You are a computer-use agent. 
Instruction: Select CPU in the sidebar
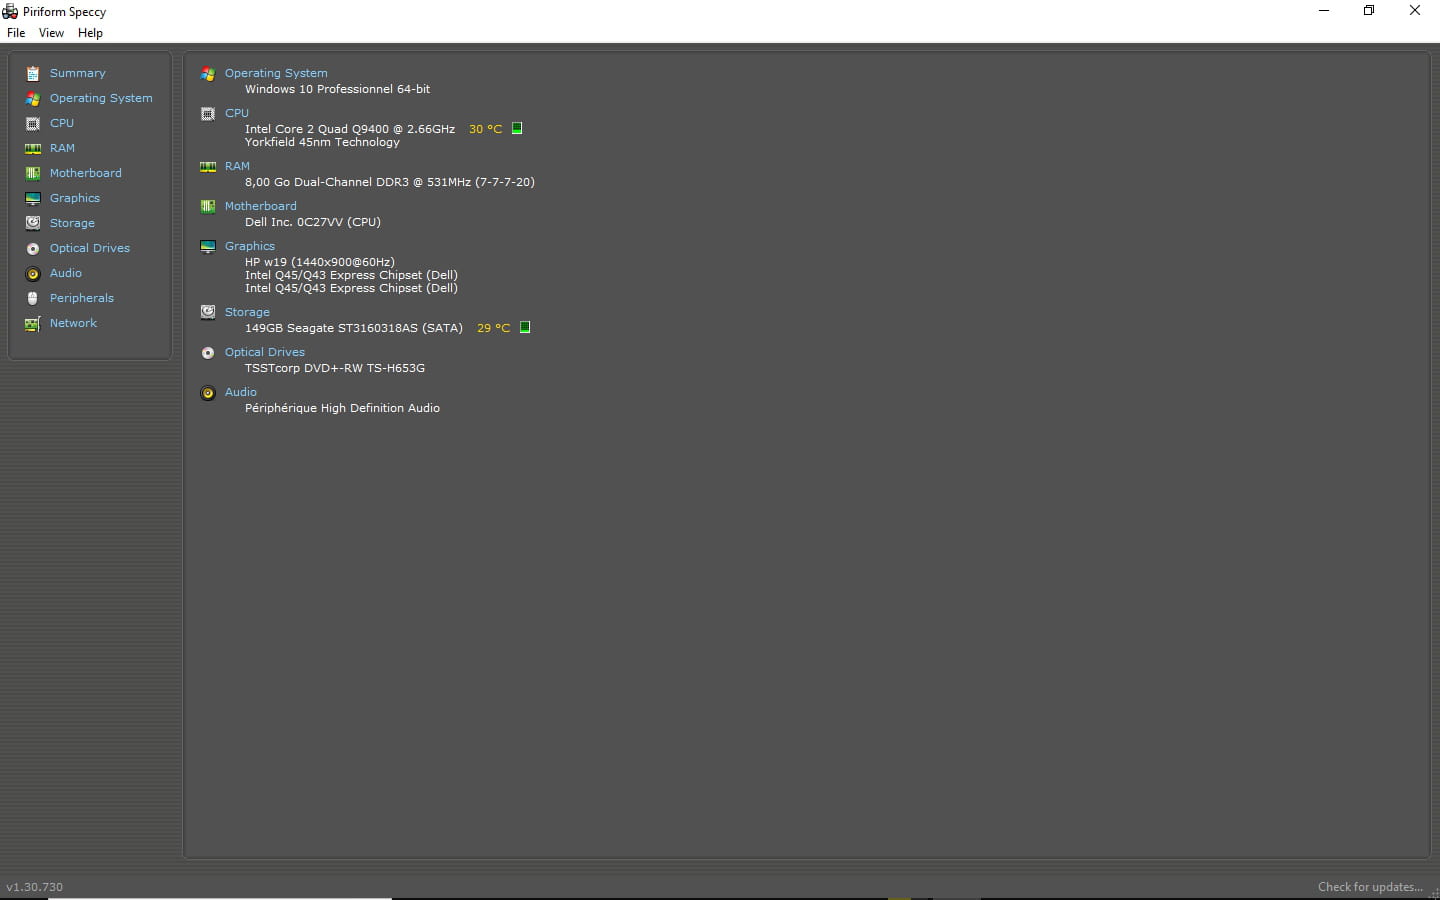62,123
